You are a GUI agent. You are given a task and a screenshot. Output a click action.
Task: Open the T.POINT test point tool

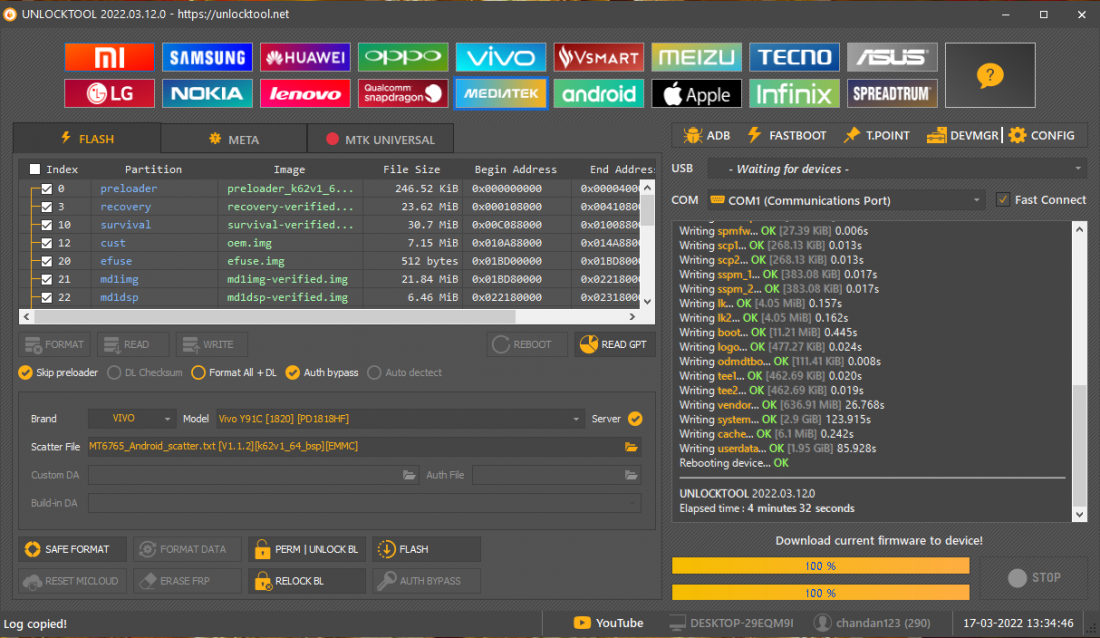876,135
